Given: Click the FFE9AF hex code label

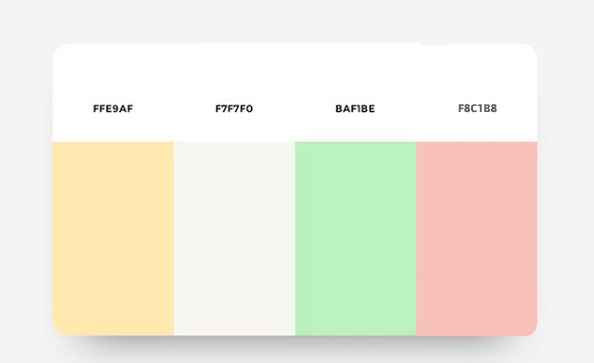Looking at the screenshot, I should (113, 109).
